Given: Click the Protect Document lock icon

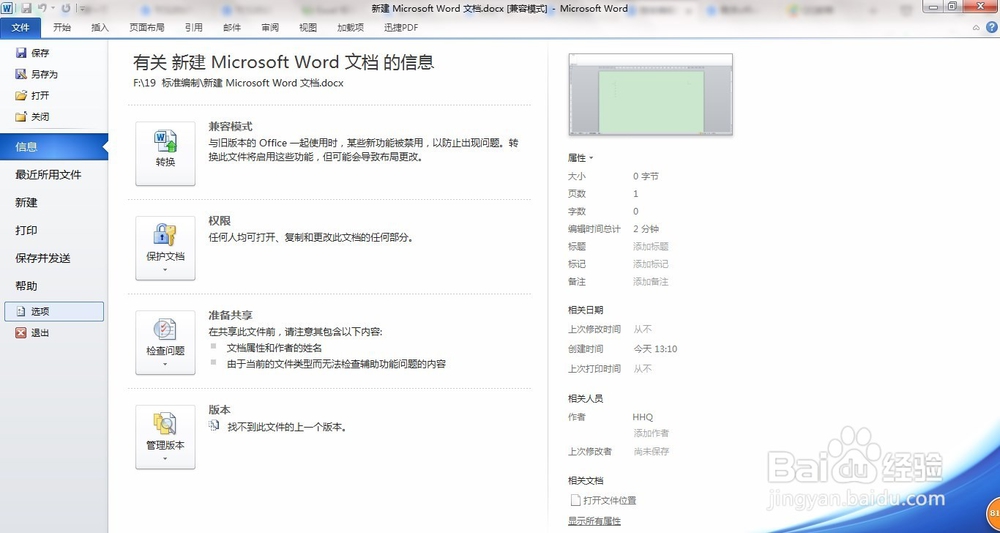Looking at the screenshot, I should (x=165, y=235).
